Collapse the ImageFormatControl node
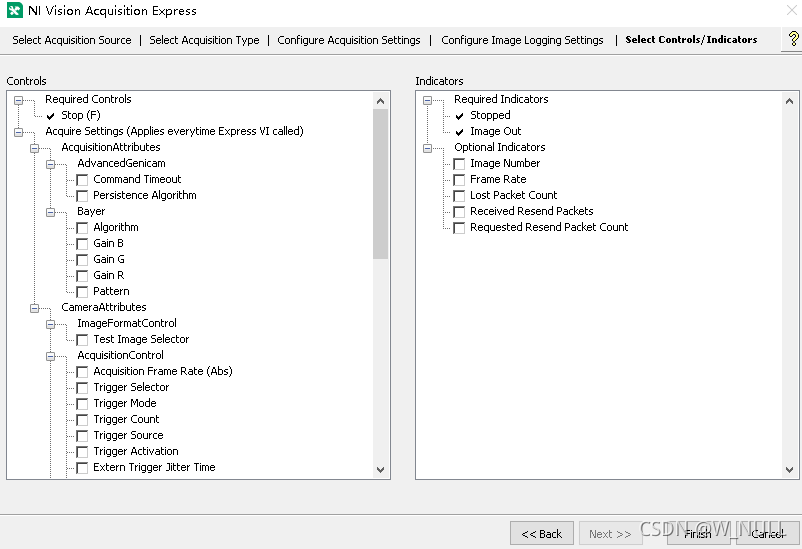Viewport: 802px width, 549px height. coord(50,324)
